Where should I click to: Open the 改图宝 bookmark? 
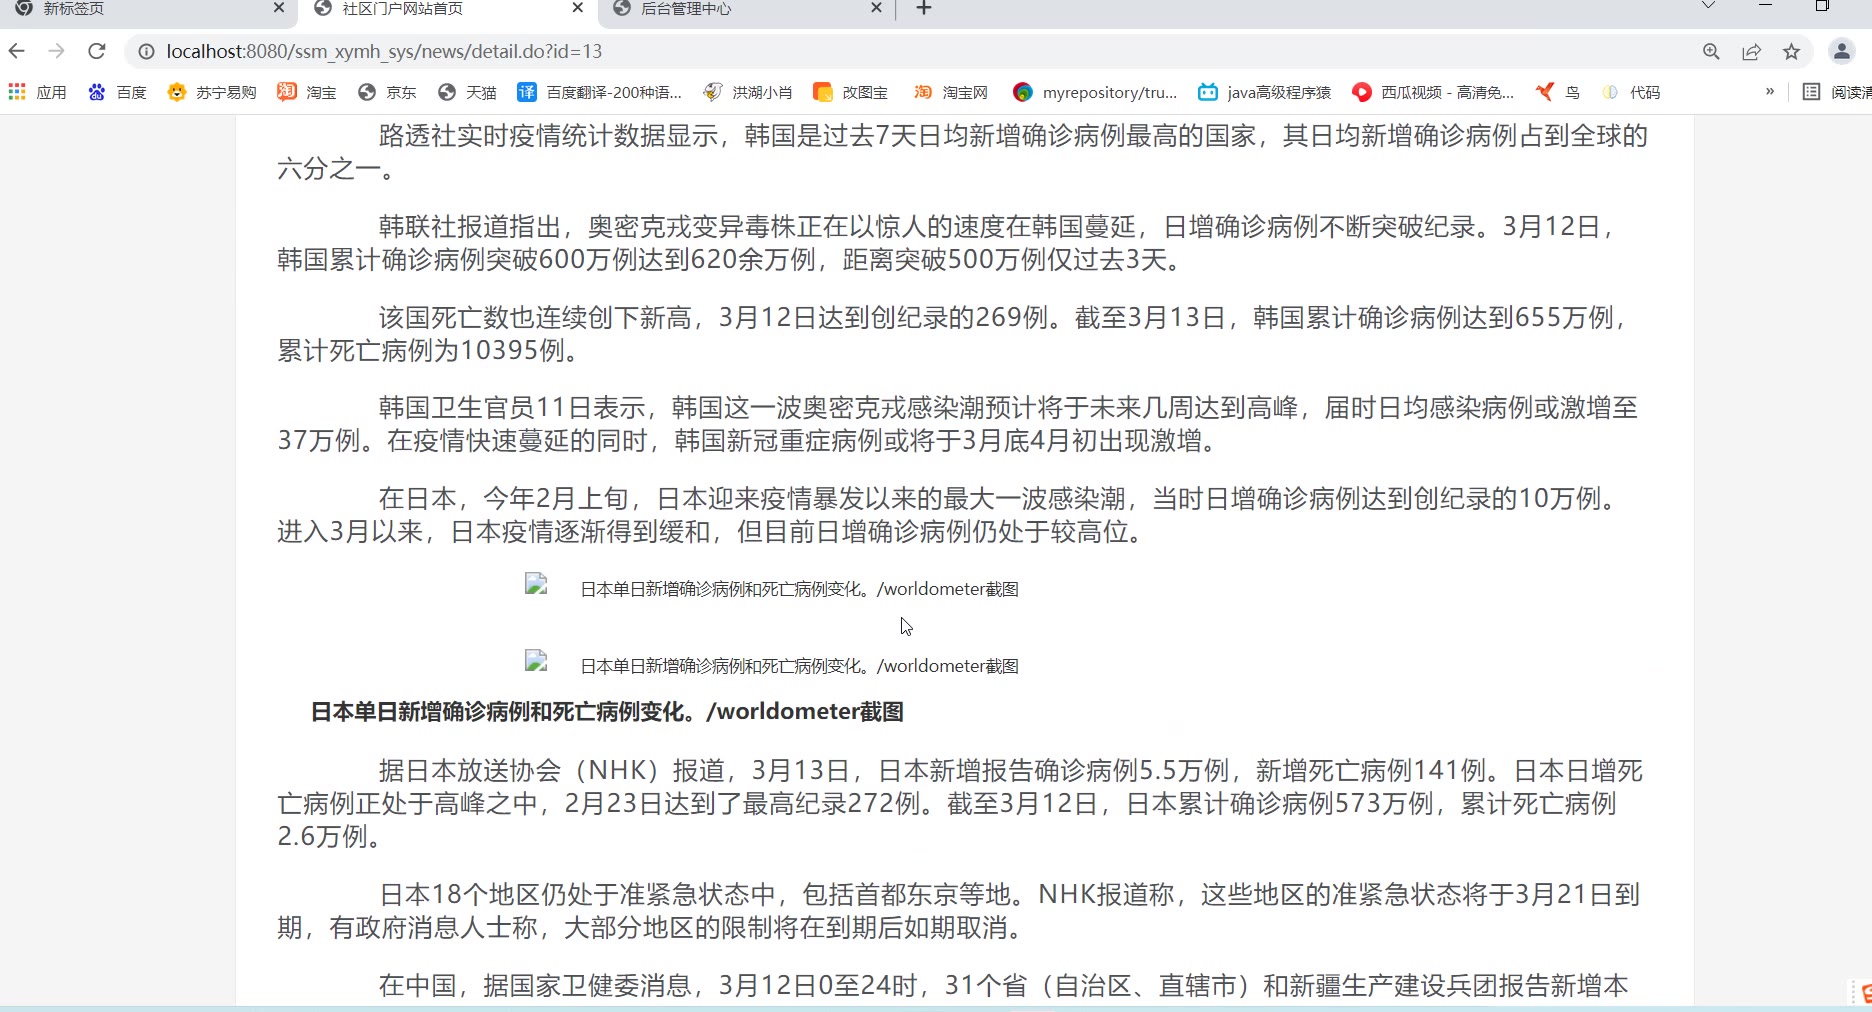(x=851, y=92)
